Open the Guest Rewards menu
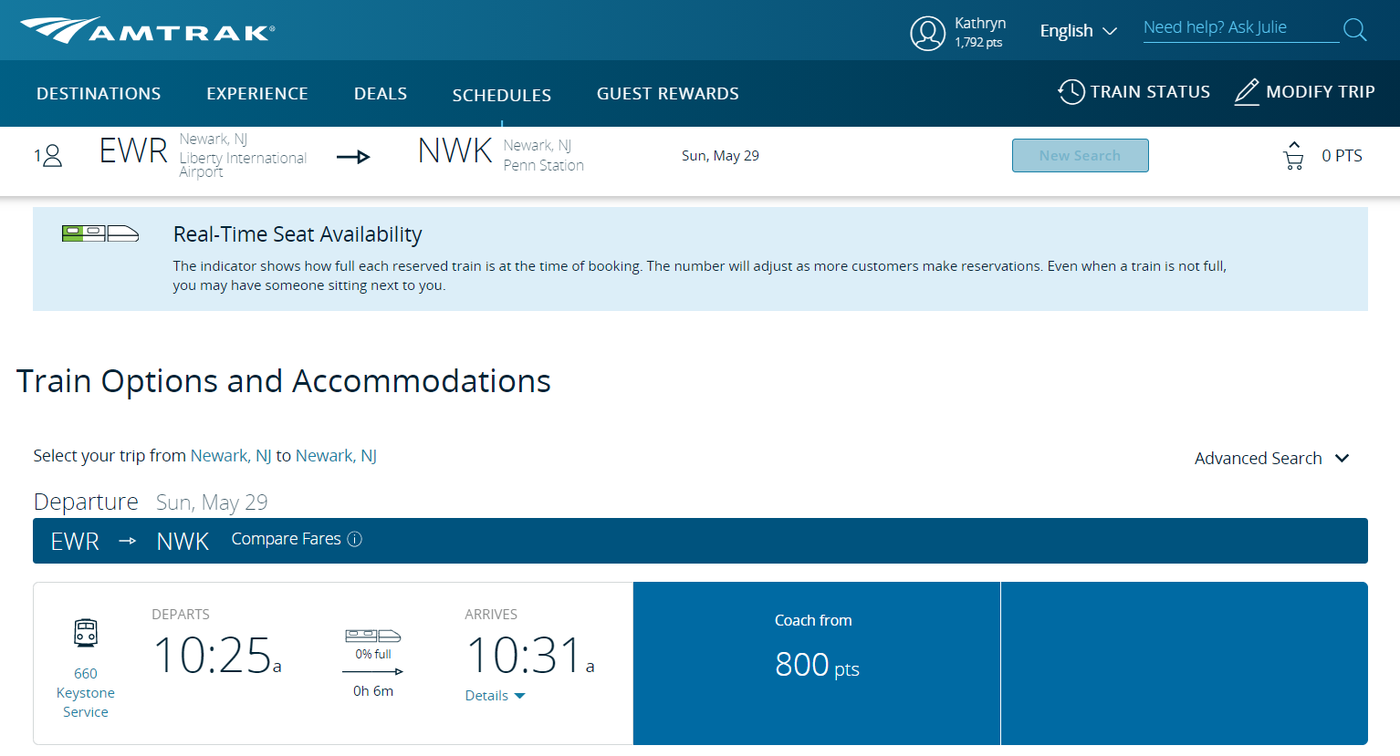 (668, 93)
